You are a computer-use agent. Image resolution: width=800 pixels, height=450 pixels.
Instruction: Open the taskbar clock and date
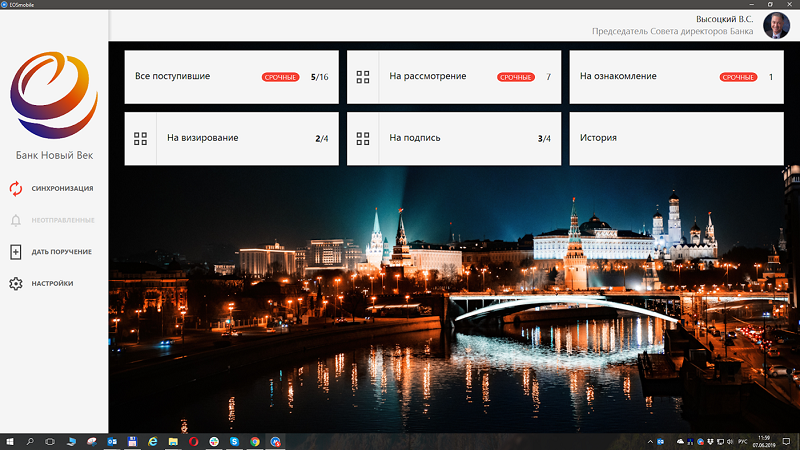tap(764, 442)
